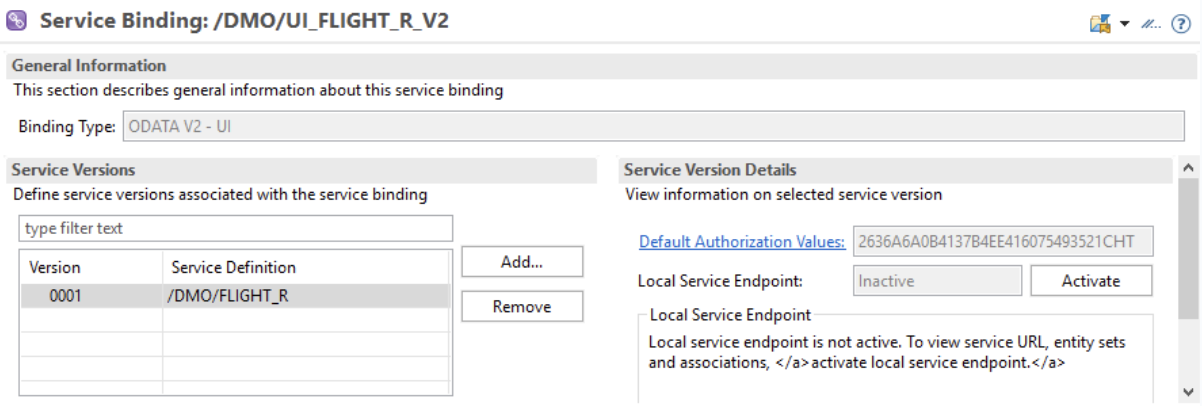Click the Add... button for service versions
The width and height of the screenshot is (1202, 406).
click(x=521, y=262)
